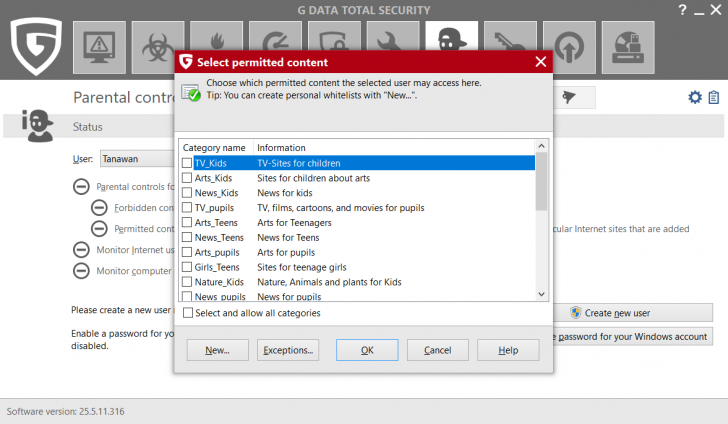Screen dimensions: 728x424
Task: Select 'Sites for children about arts' text
Action: tap(313, 178)
